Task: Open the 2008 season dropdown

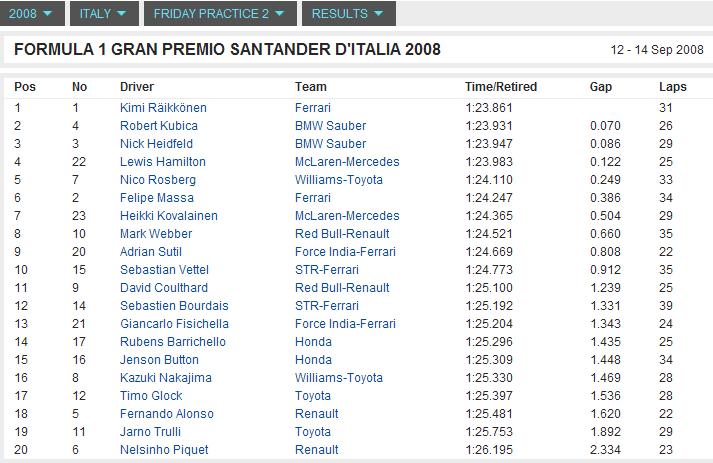Action: 33,14
